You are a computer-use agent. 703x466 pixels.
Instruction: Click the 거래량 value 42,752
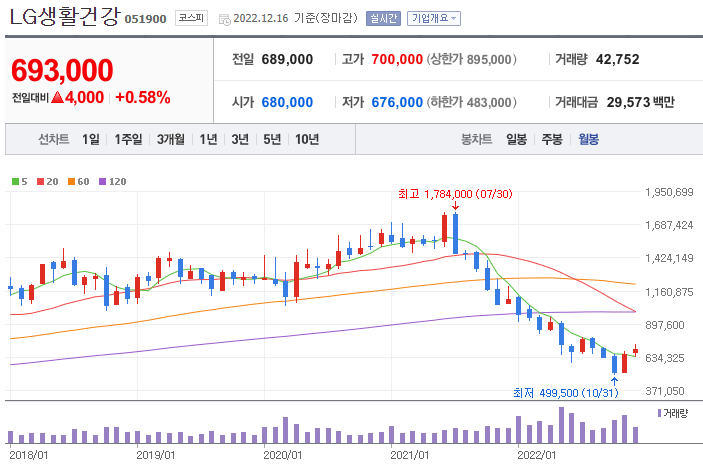coord(618,59)
